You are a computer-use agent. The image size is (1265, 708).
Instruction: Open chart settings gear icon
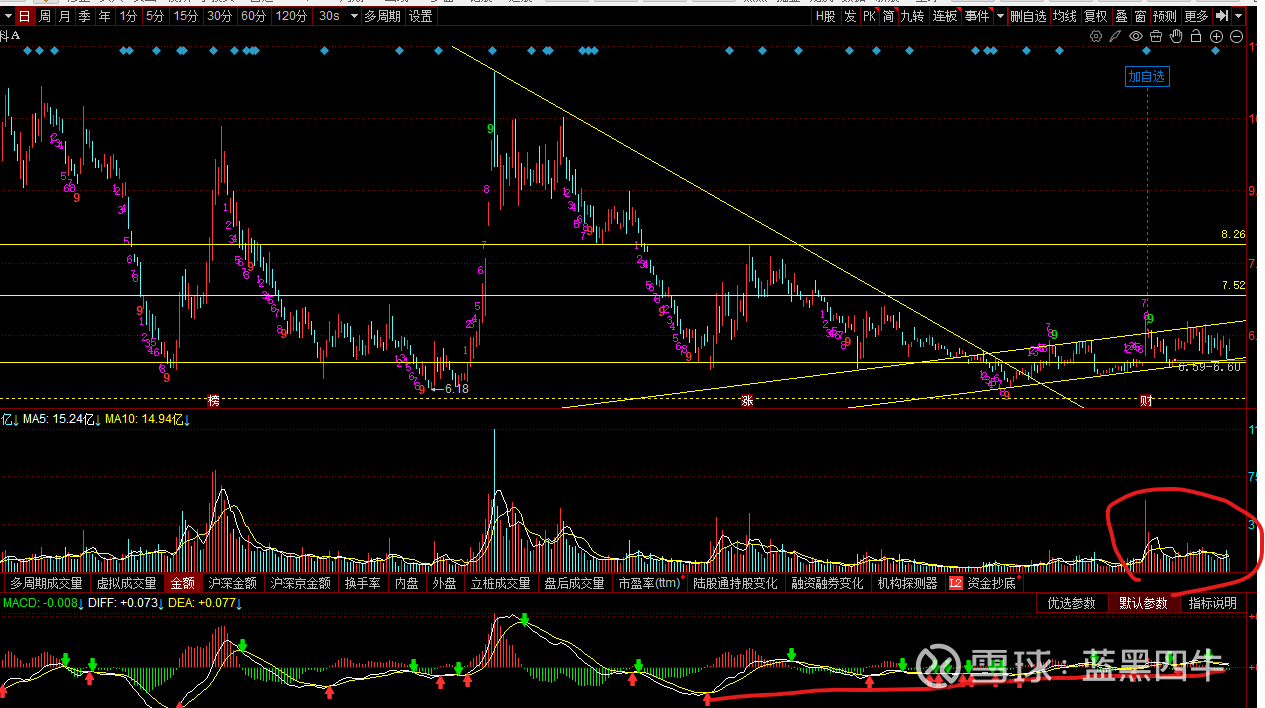(1096, 36)
